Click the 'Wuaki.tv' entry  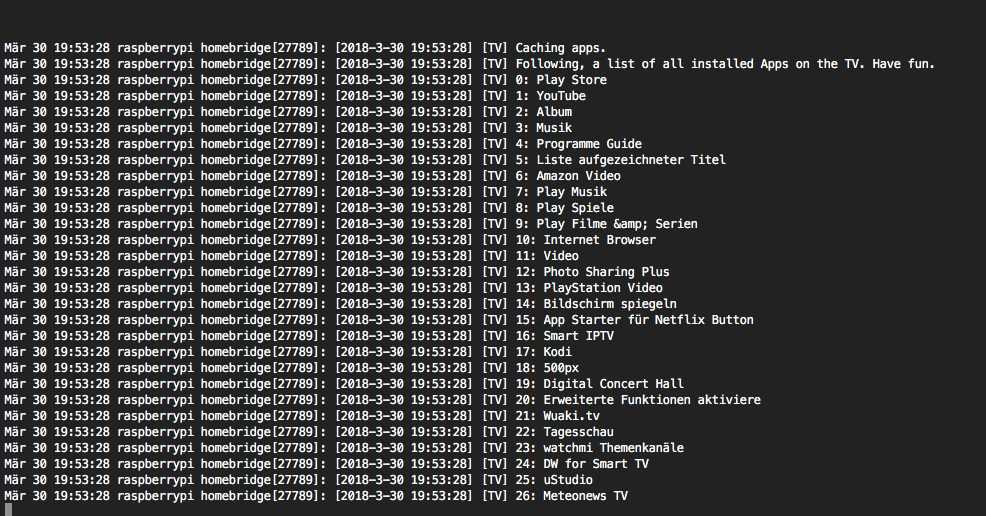pos(571,416)
